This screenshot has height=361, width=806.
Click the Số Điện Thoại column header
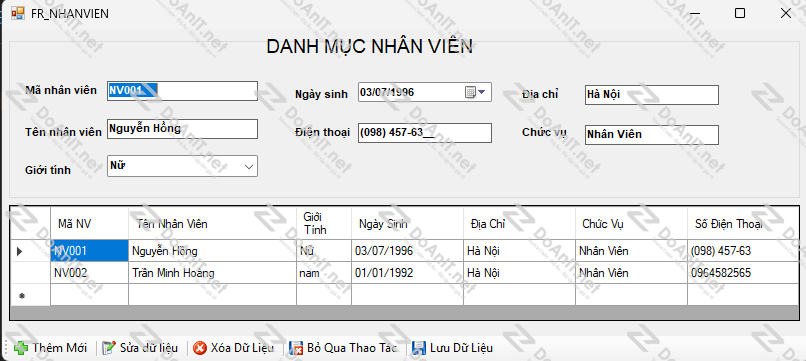743,223
